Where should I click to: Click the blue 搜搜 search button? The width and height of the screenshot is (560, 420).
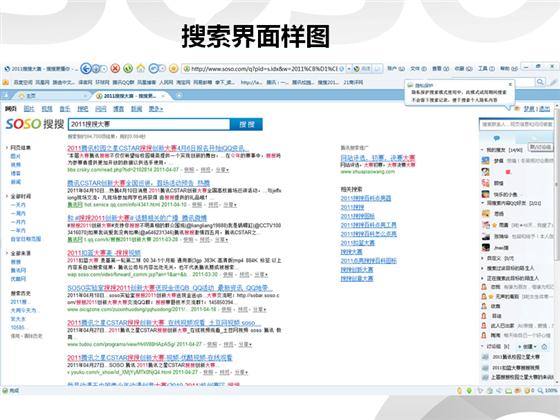coord(246,124)
